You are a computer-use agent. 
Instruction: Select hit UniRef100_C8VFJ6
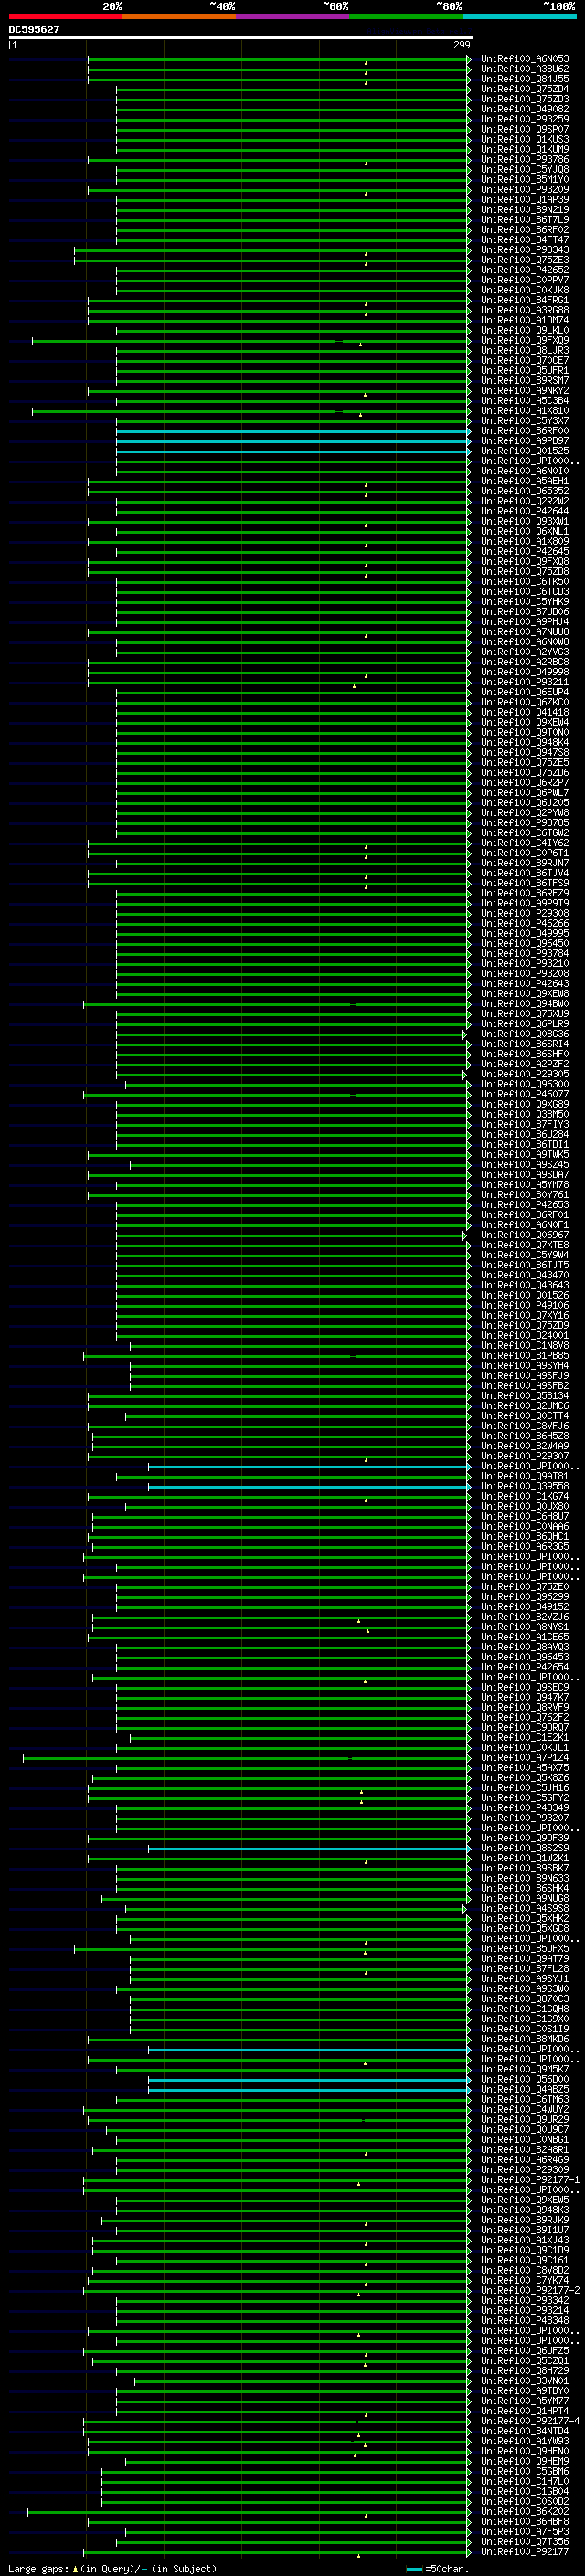coord(525,1426)
